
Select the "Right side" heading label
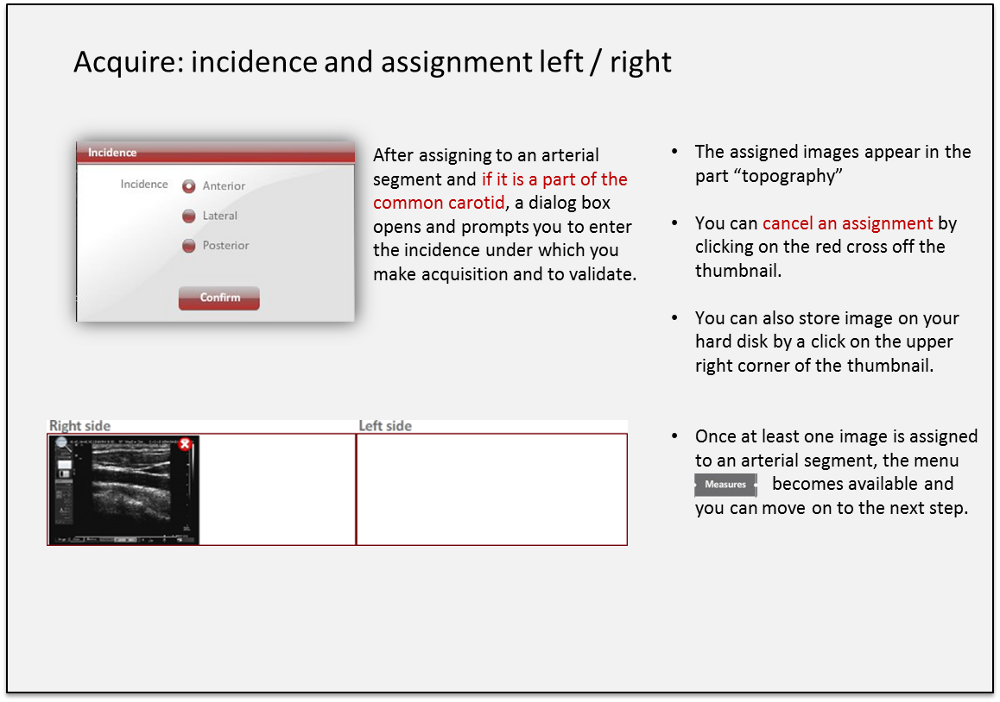(x=80, y=426)
